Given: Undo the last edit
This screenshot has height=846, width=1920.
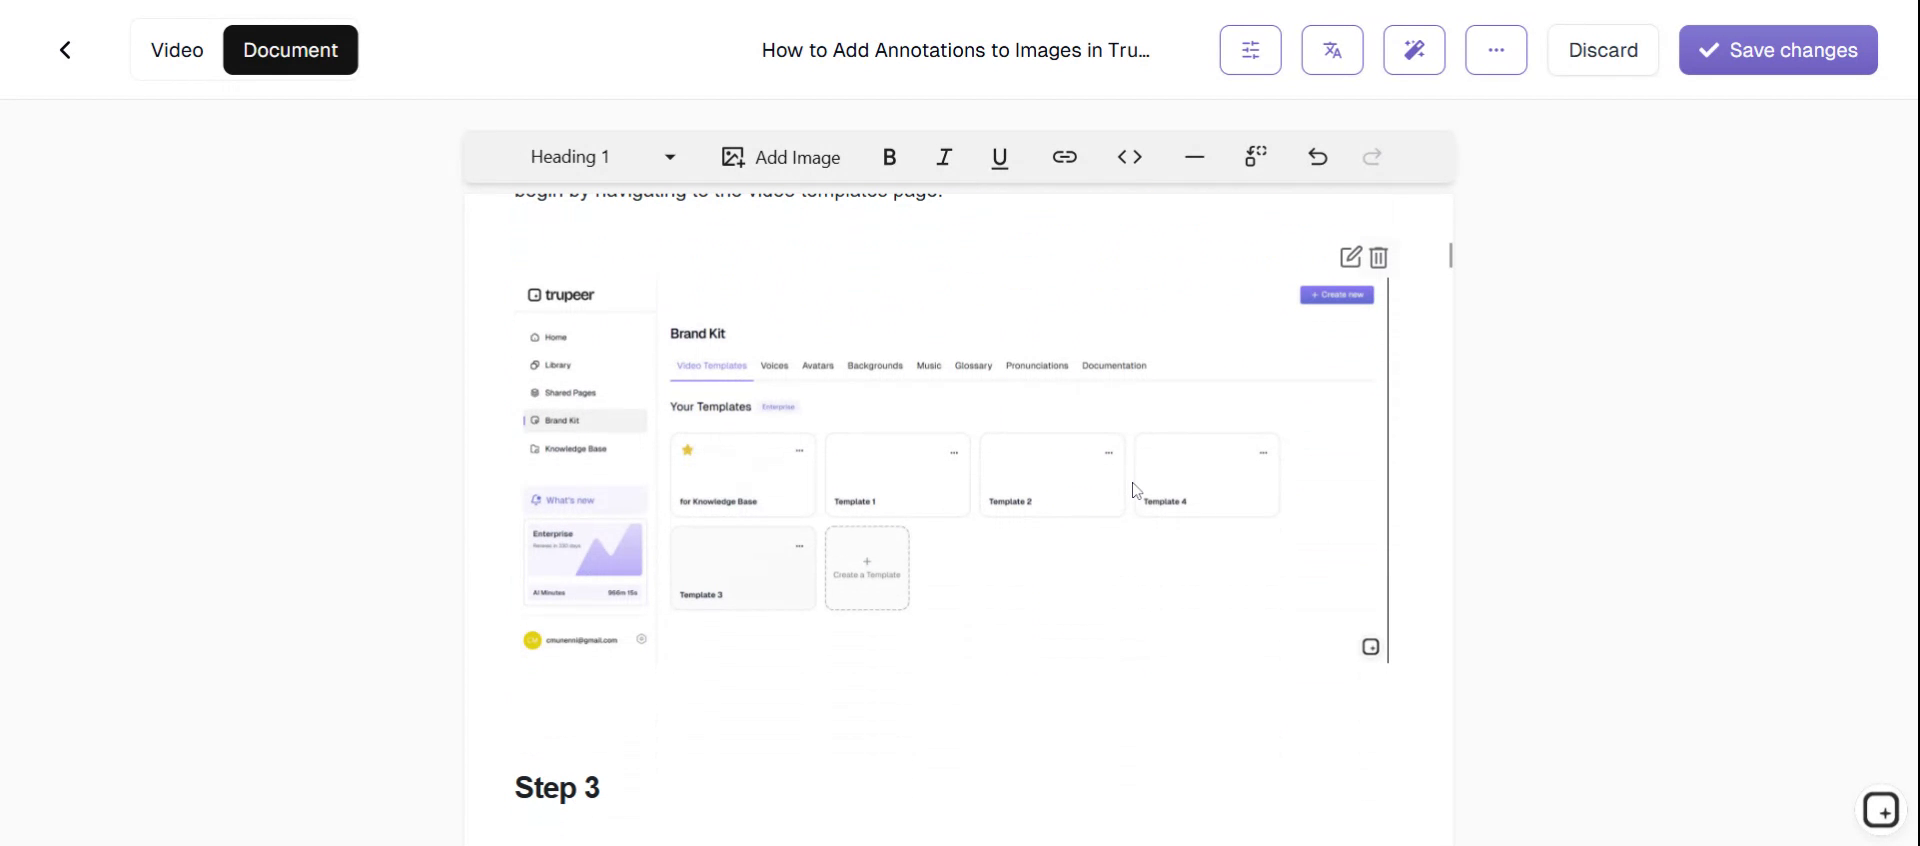Looking at the screenshot, I should [x=1318, y=157].
